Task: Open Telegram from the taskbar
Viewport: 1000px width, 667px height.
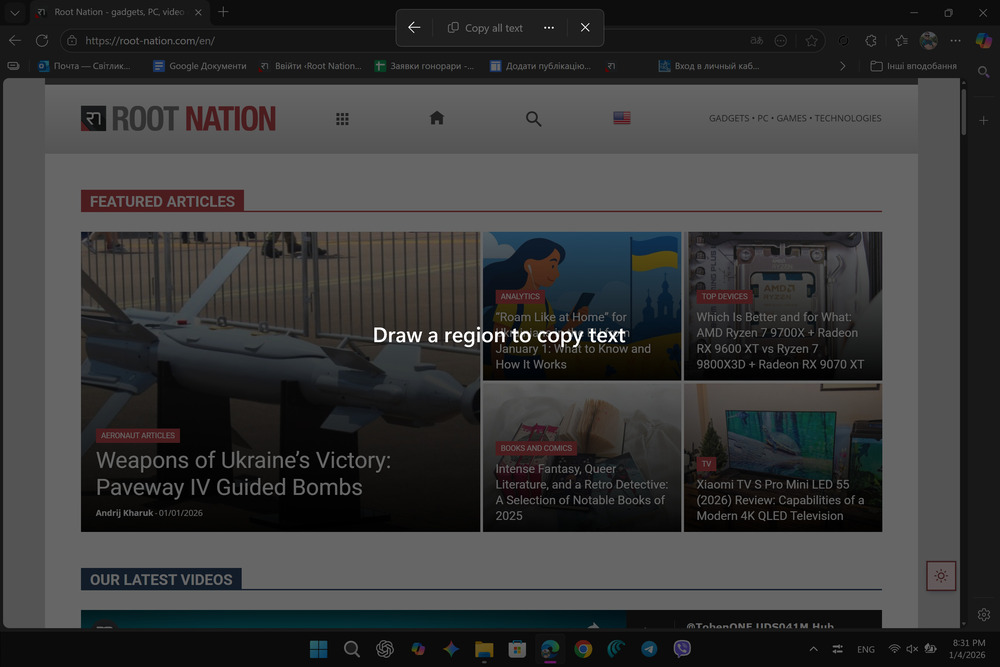Action: coord(649,649)
